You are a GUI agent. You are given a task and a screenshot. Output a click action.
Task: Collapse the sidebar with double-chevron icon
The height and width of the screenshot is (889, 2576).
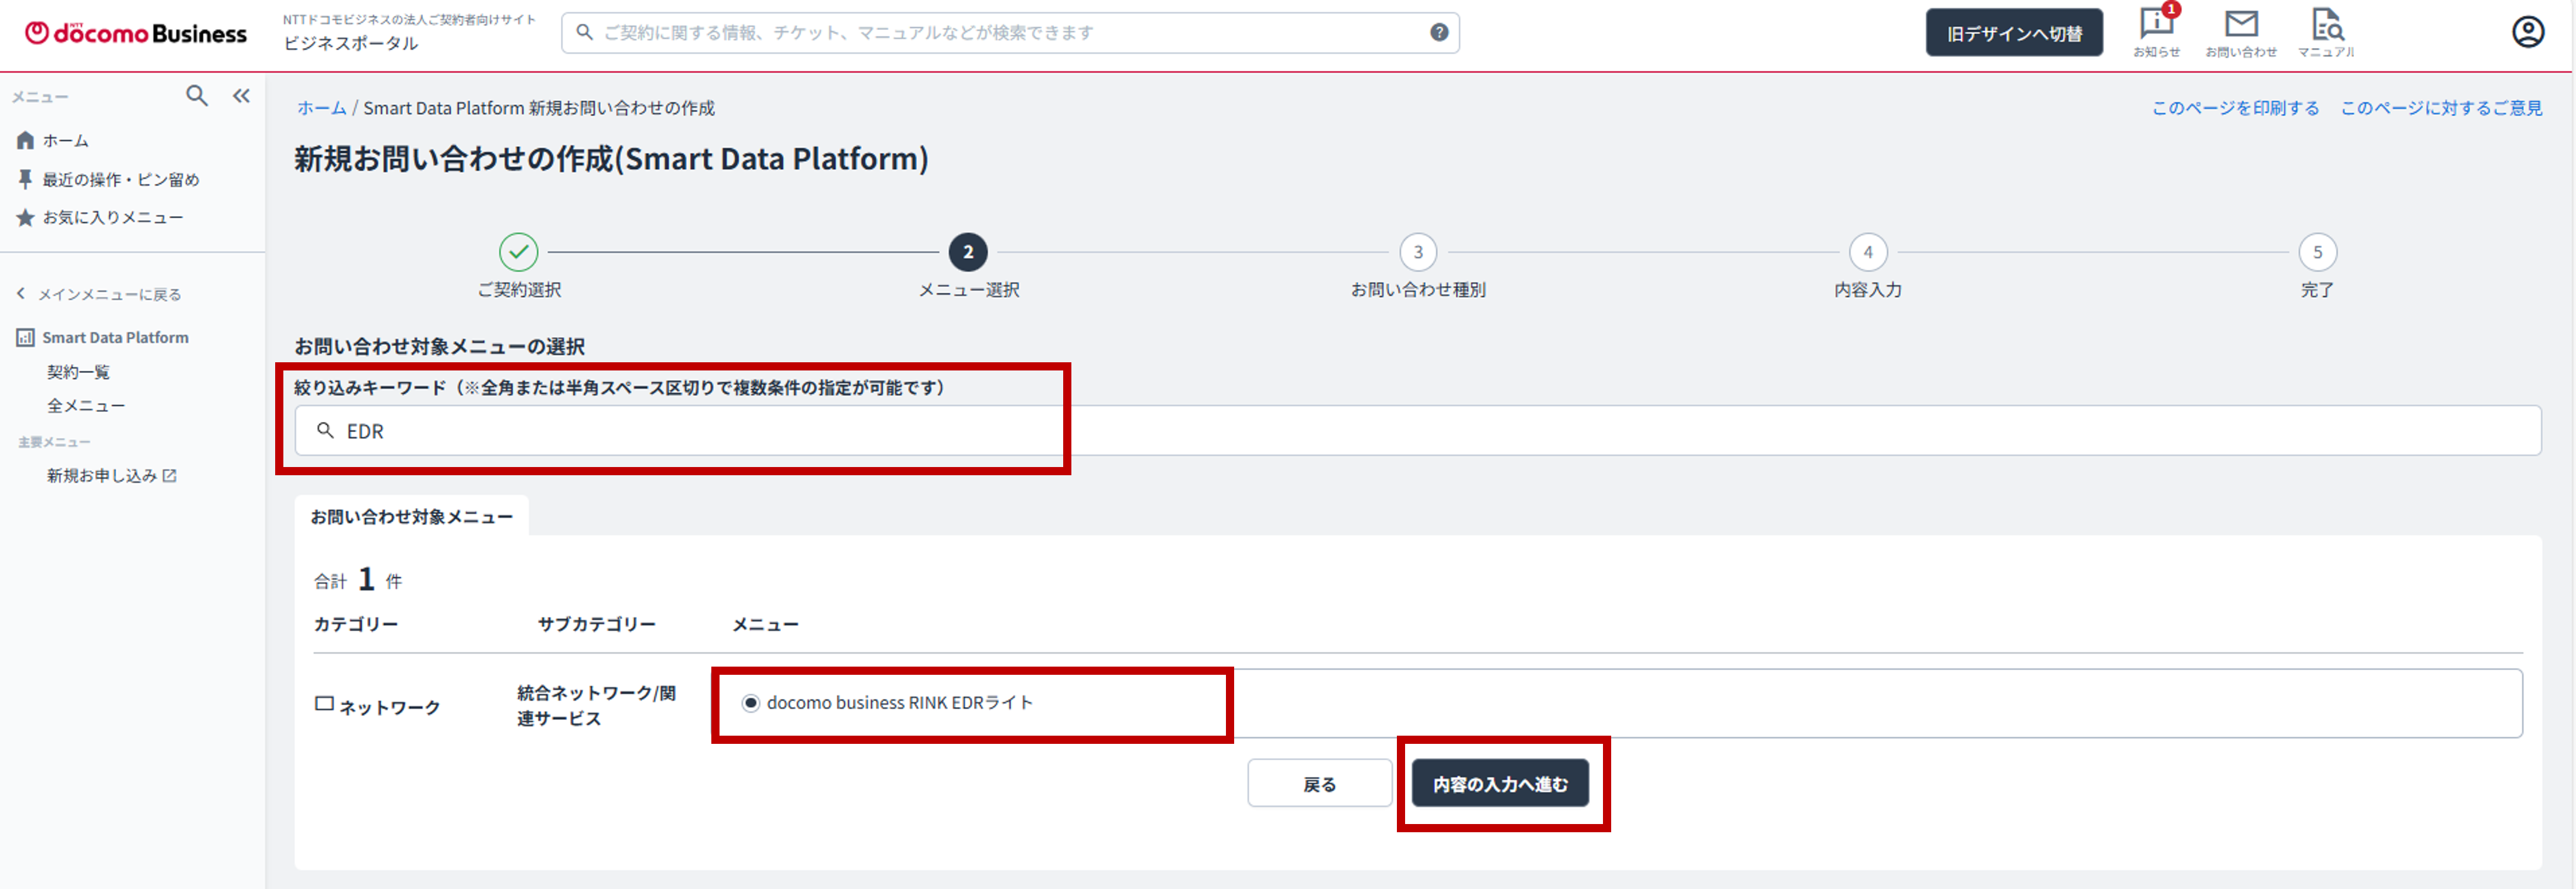pos(241,96)
